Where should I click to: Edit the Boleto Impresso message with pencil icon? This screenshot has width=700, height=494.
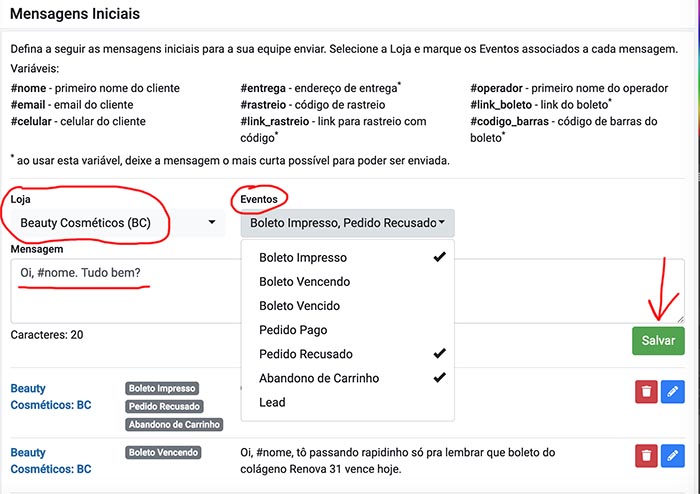672,392
